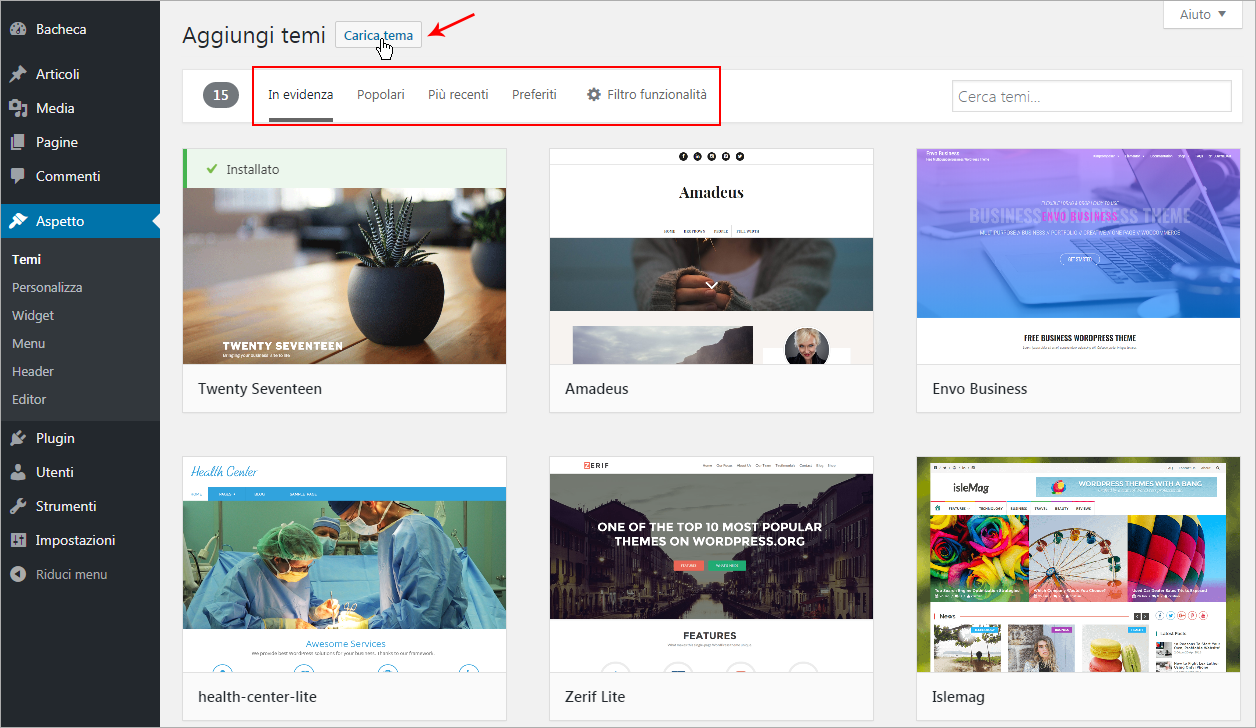Click the Impostazioni settings icon
Image resolution: width=1256 pixels, height=728 pixels.
[18, 540]
